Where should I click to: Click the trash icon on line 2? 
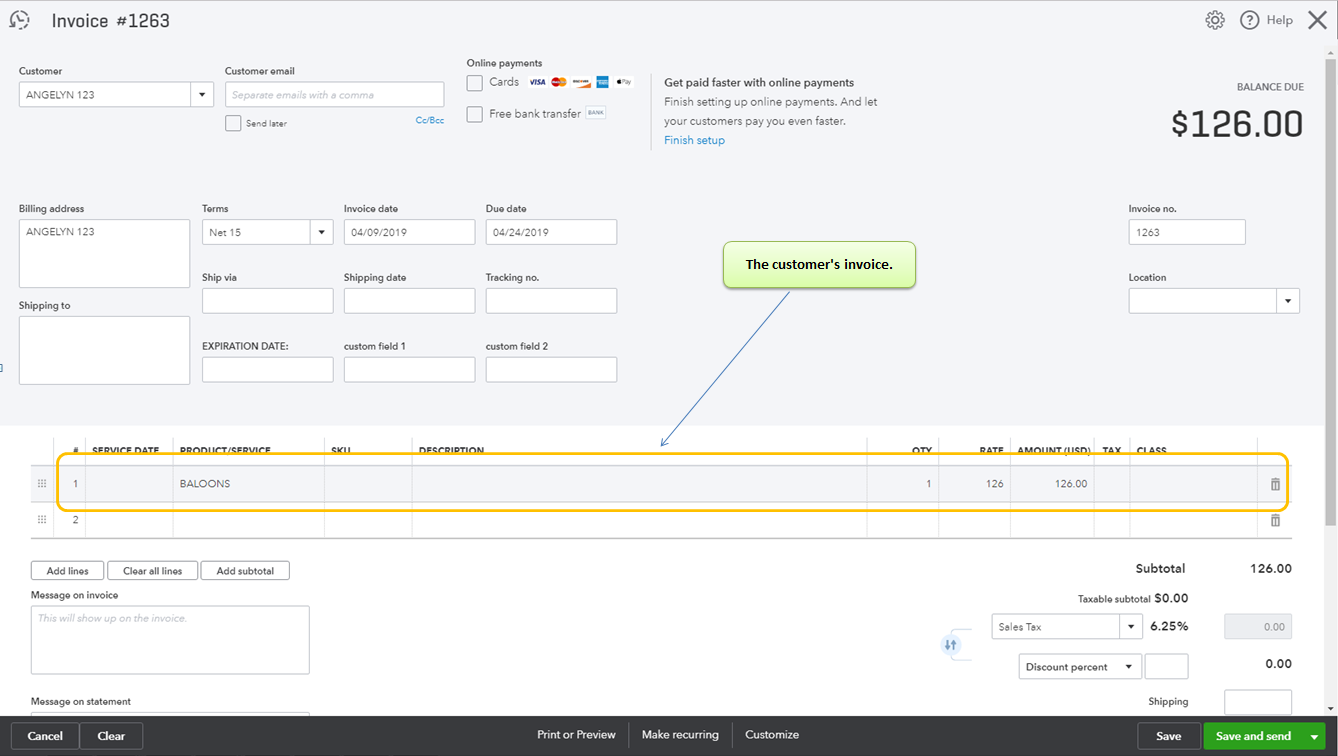pos(1275,520)
